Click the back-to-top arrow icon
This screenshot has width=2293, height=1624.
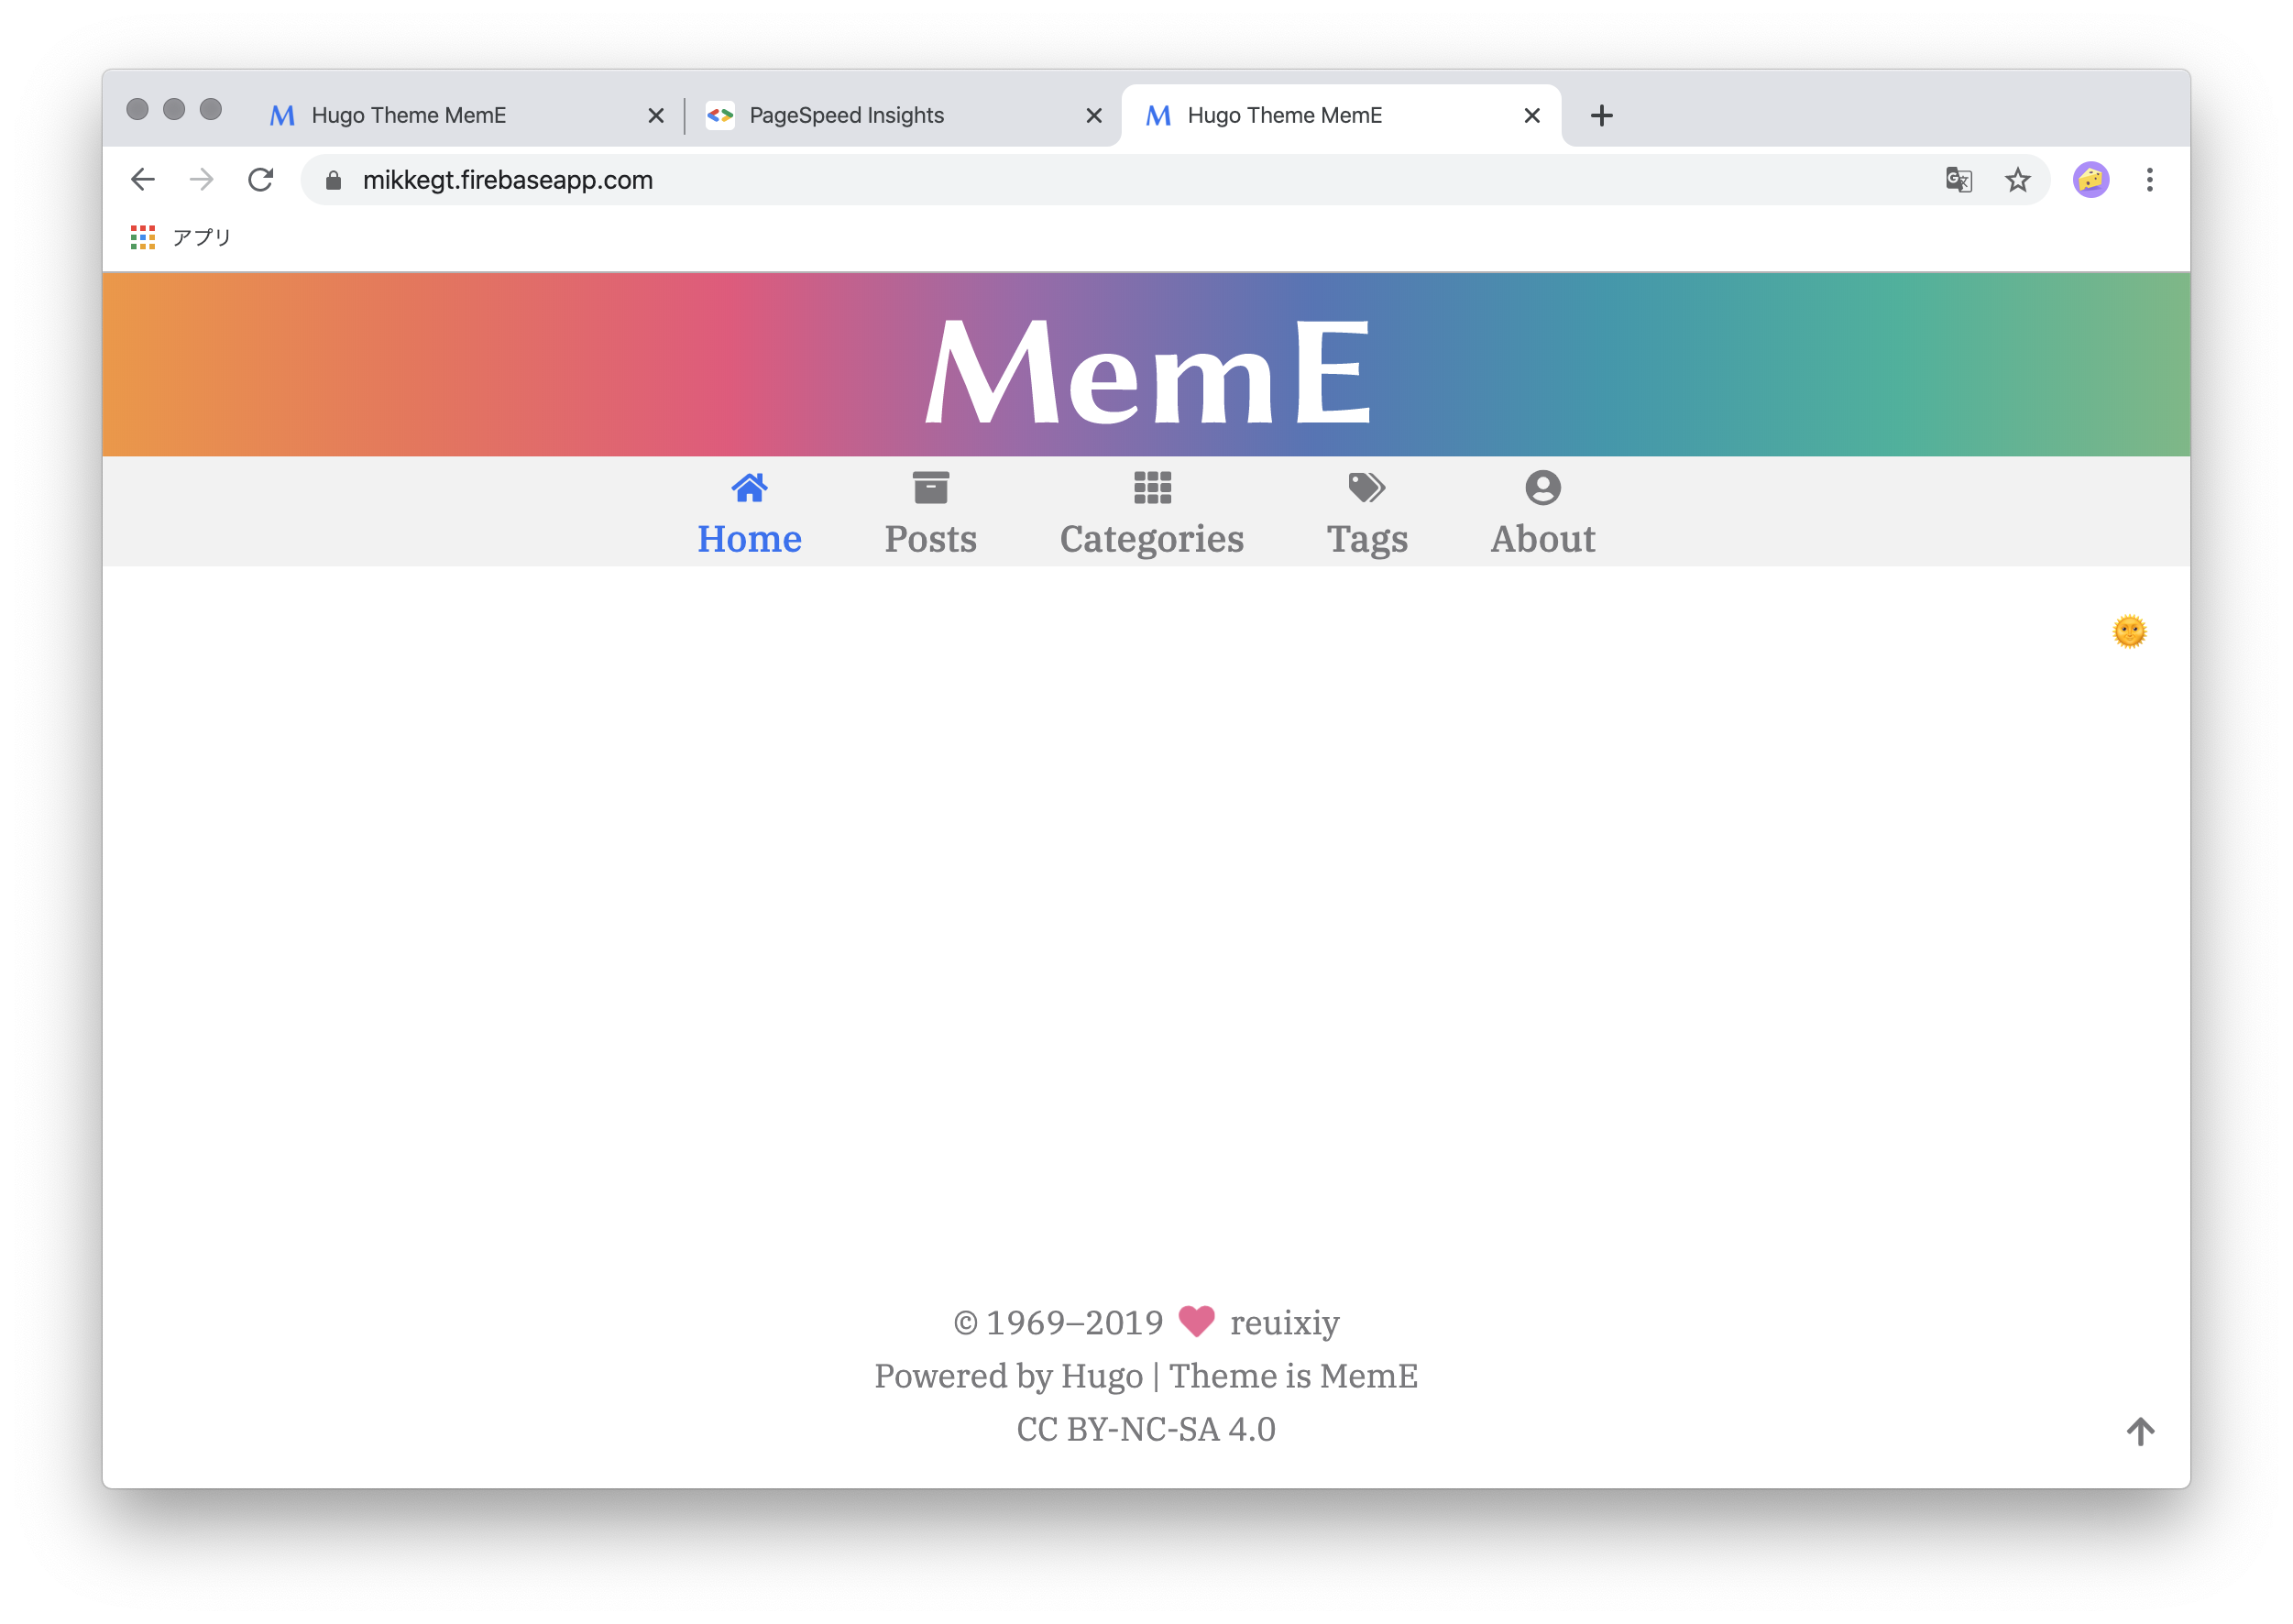tap(2139, 1431)
